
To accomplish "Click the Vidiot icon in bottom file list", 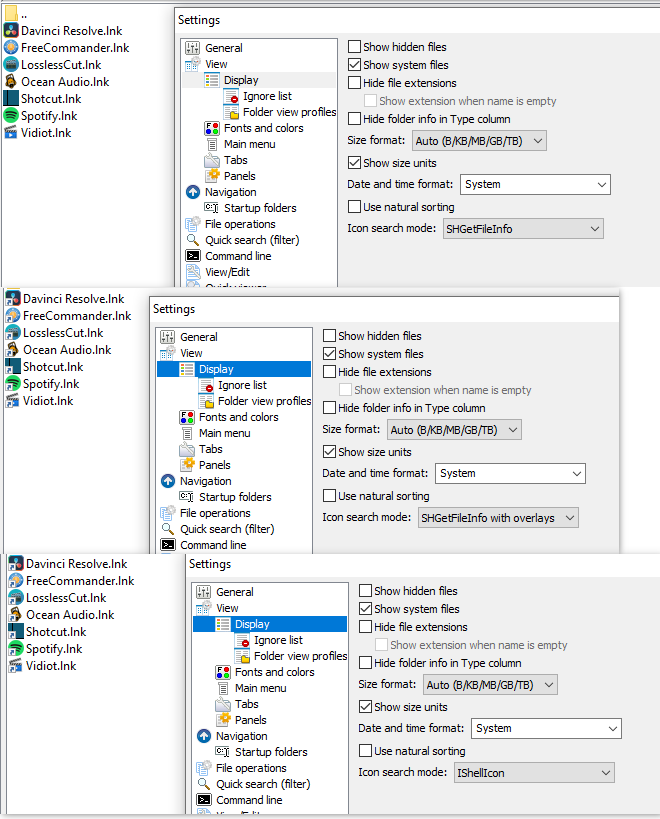I will pos(16,665).
